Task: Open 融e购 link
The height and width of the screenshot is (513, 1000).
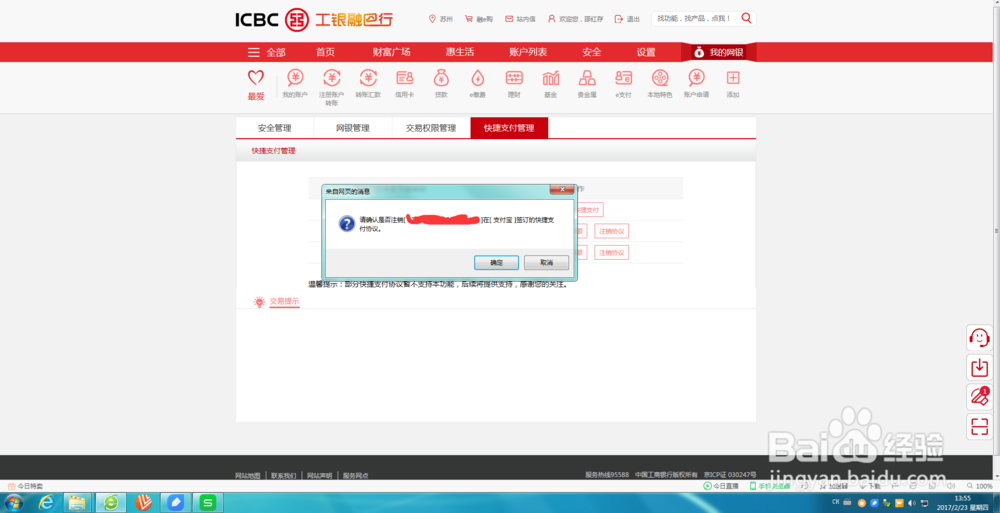Action: [479, 19]
